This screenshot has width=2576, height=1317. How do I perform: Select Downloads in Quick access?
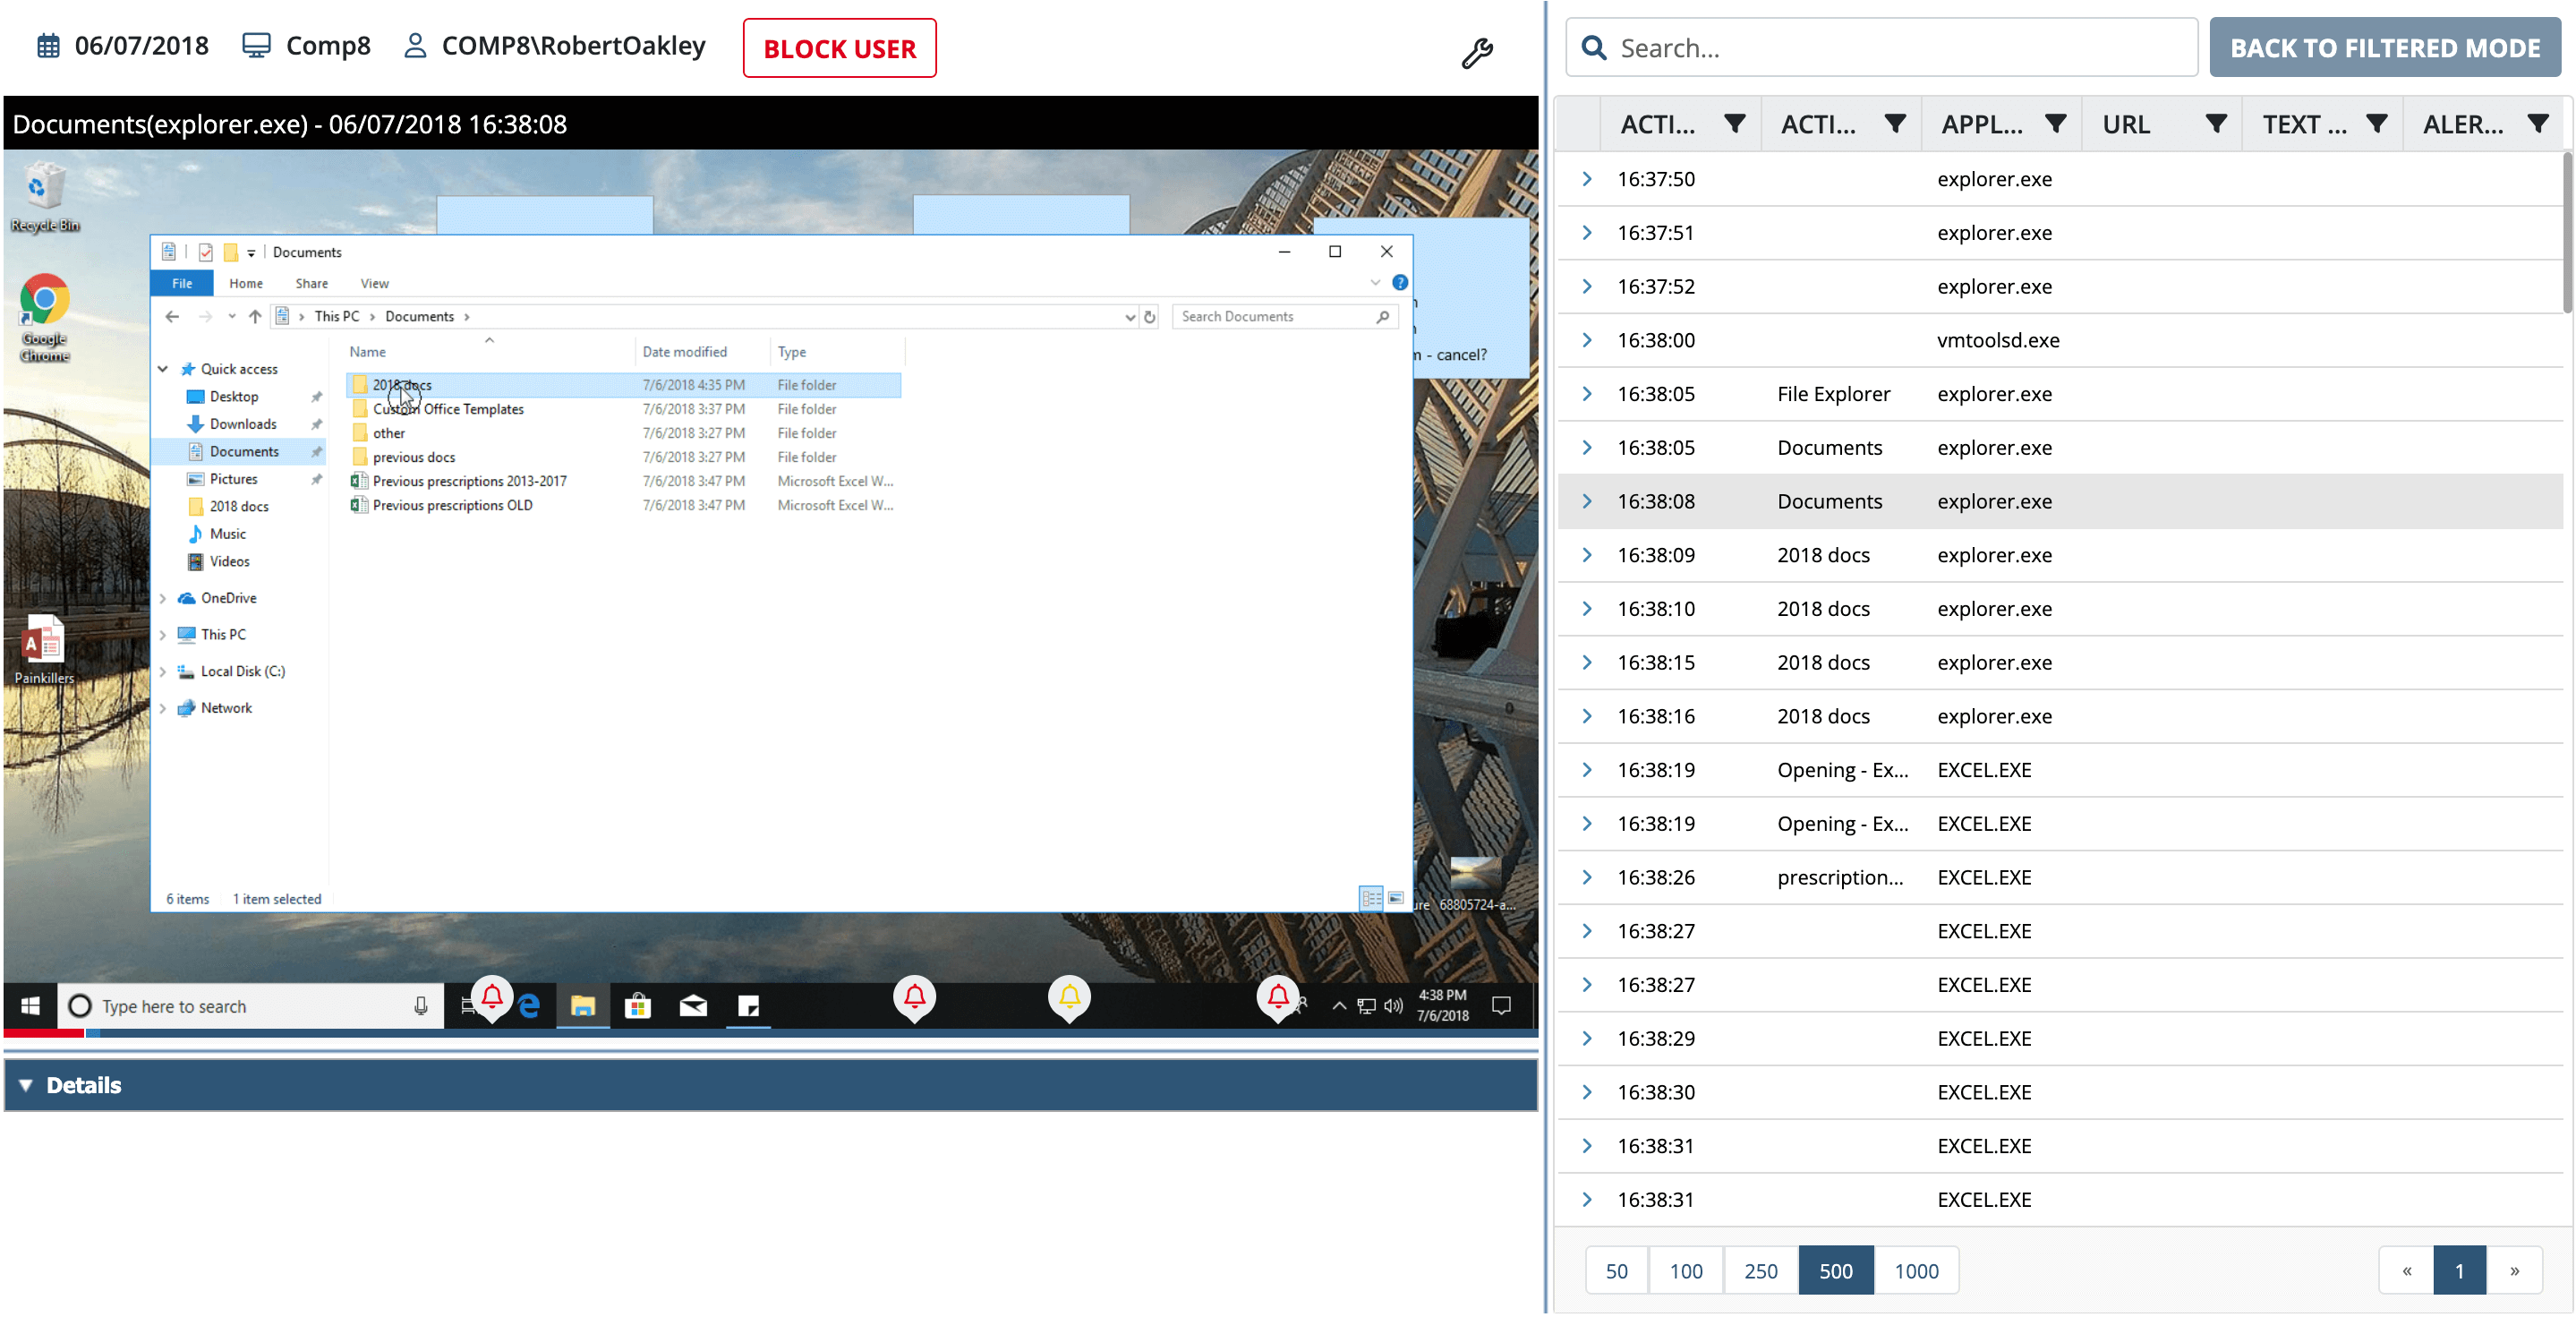pyautogui.click(x=242, y=425)
